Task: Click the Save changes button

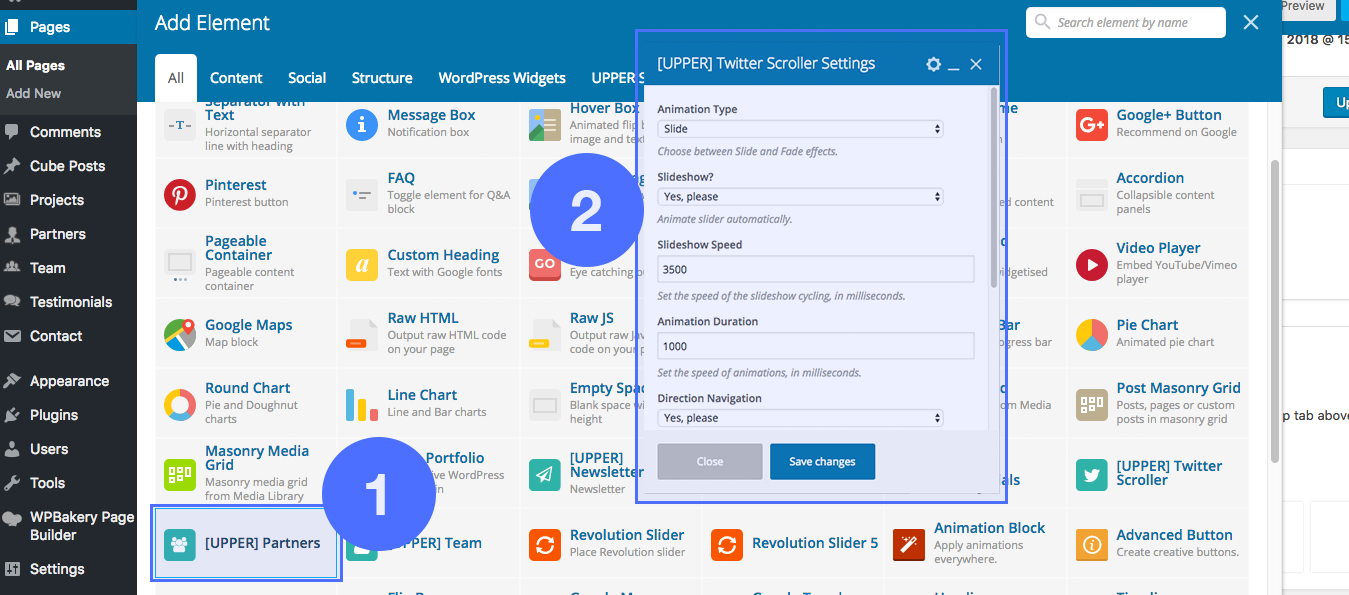Action: click(822, 462)
